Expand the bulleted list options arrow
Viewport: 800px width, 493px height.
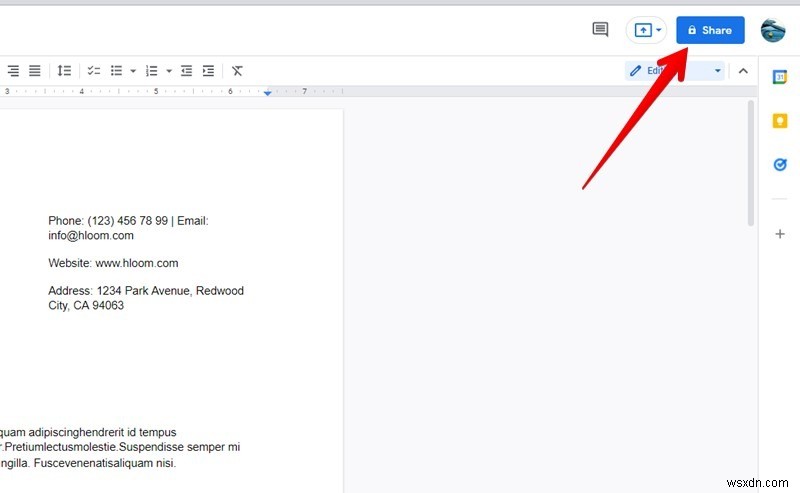point(133,71)
